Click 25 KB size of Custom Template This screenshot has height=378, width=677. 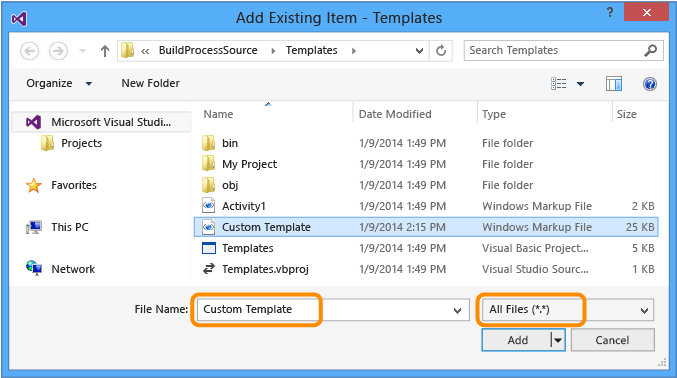[640, 227]
